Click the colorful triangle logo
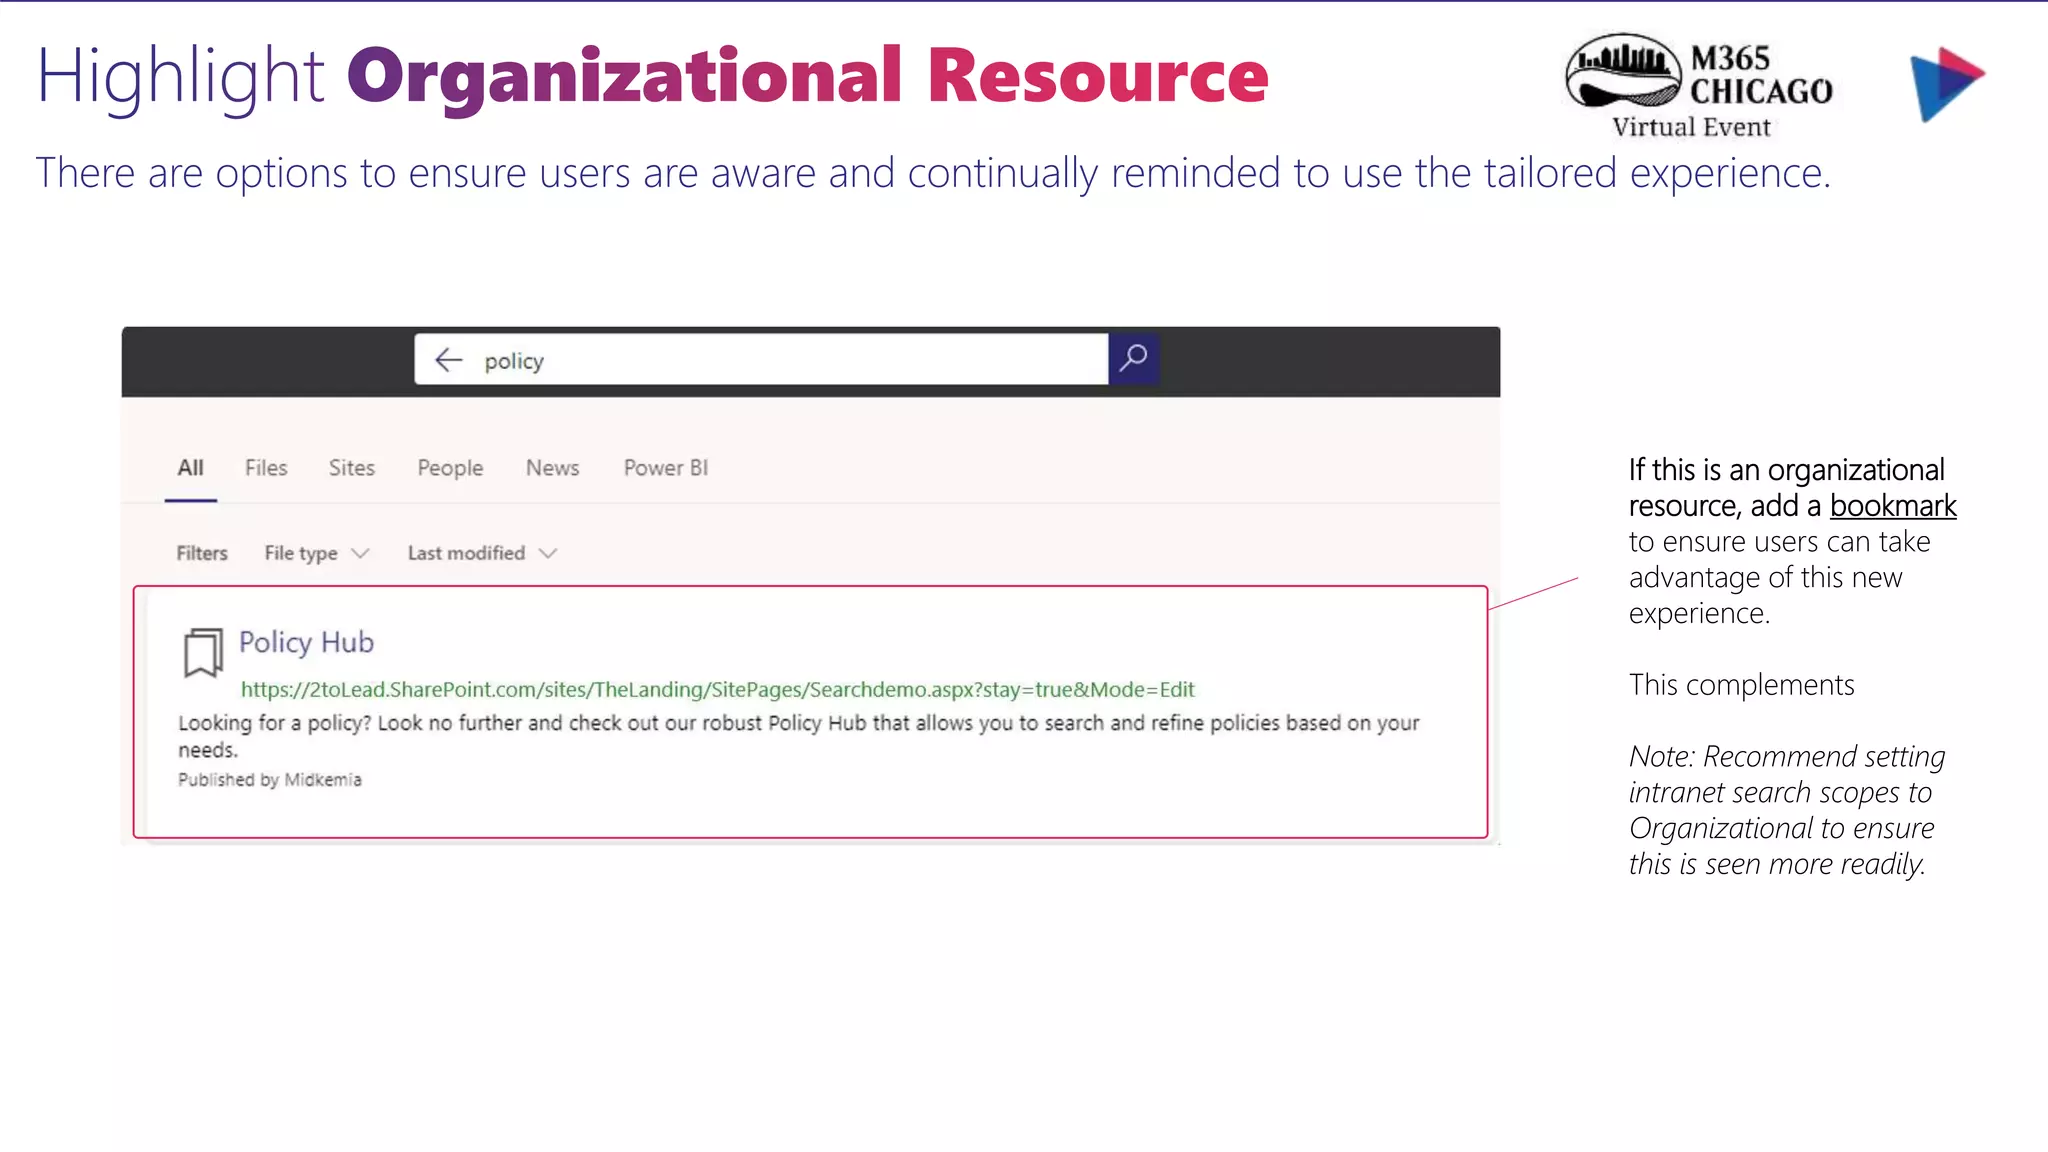Image resolution: width=2048 pixels, height=1152 pixels. click(x=1946, y=84)
